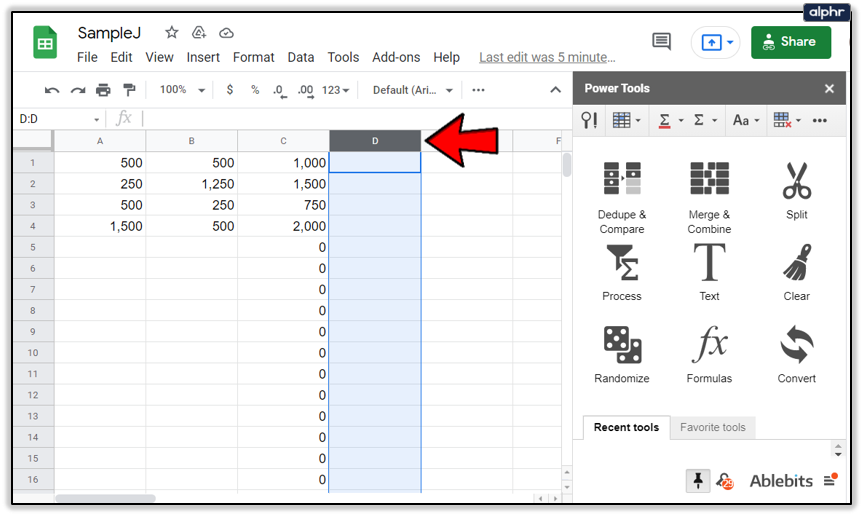Open the Format menu
Image resolution: width=863 pixels, height=516 pixels.
[x=253, y=57]
